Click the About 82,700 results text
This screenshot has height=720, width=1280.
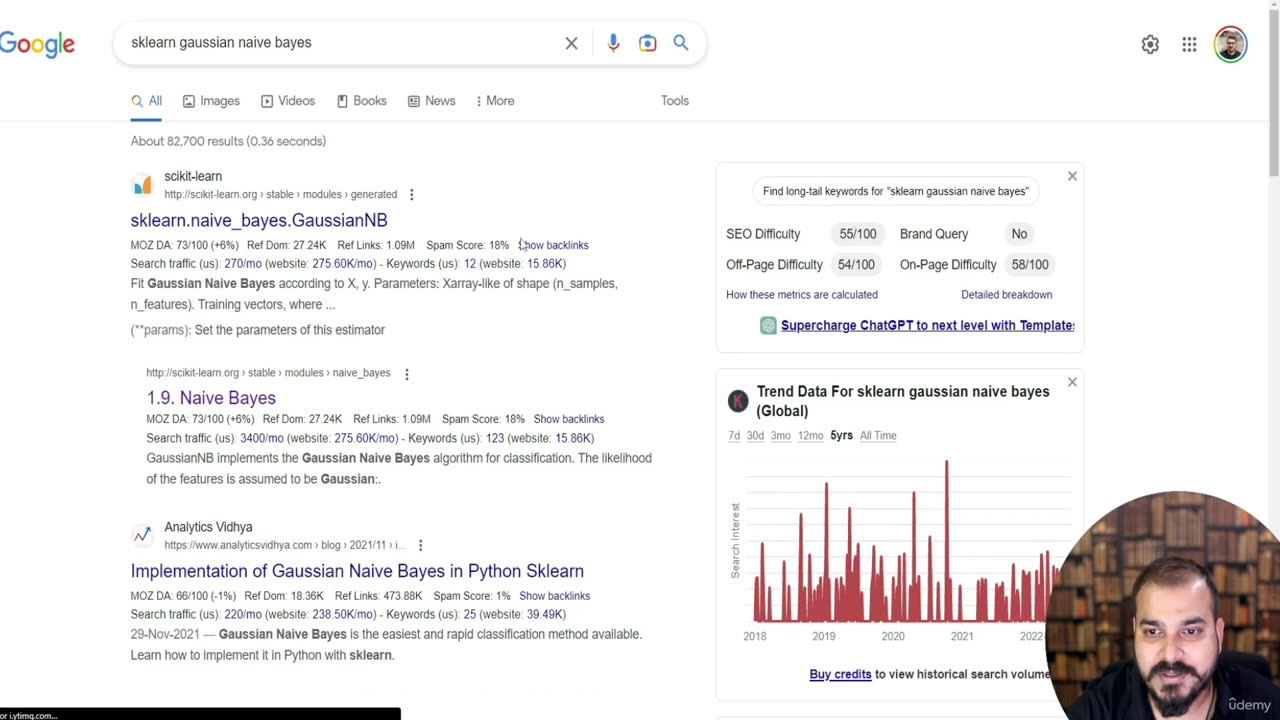[x=228, y=141]
